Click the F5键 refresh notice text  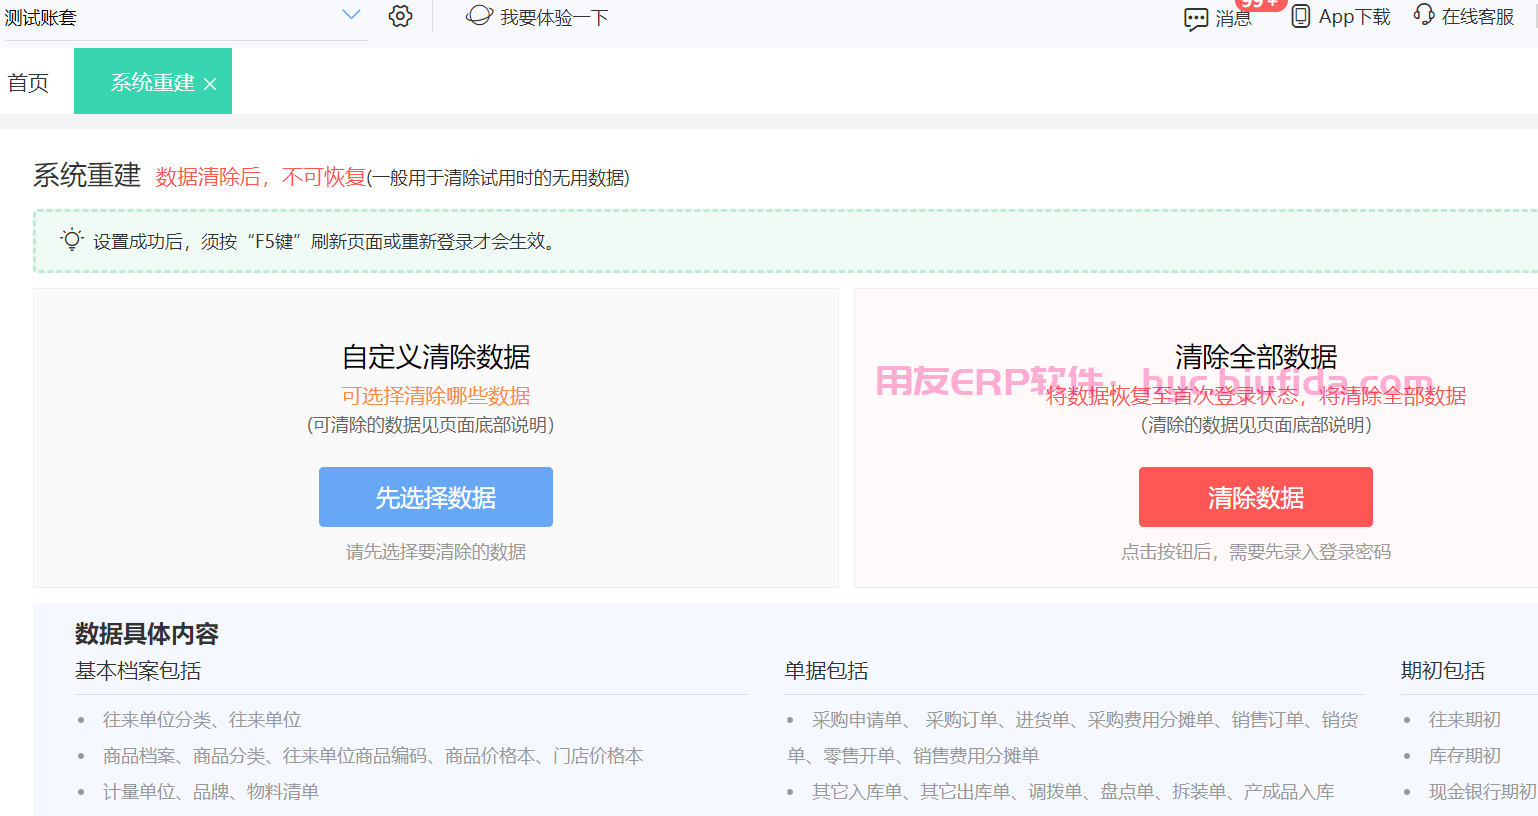tap(325, 241)
